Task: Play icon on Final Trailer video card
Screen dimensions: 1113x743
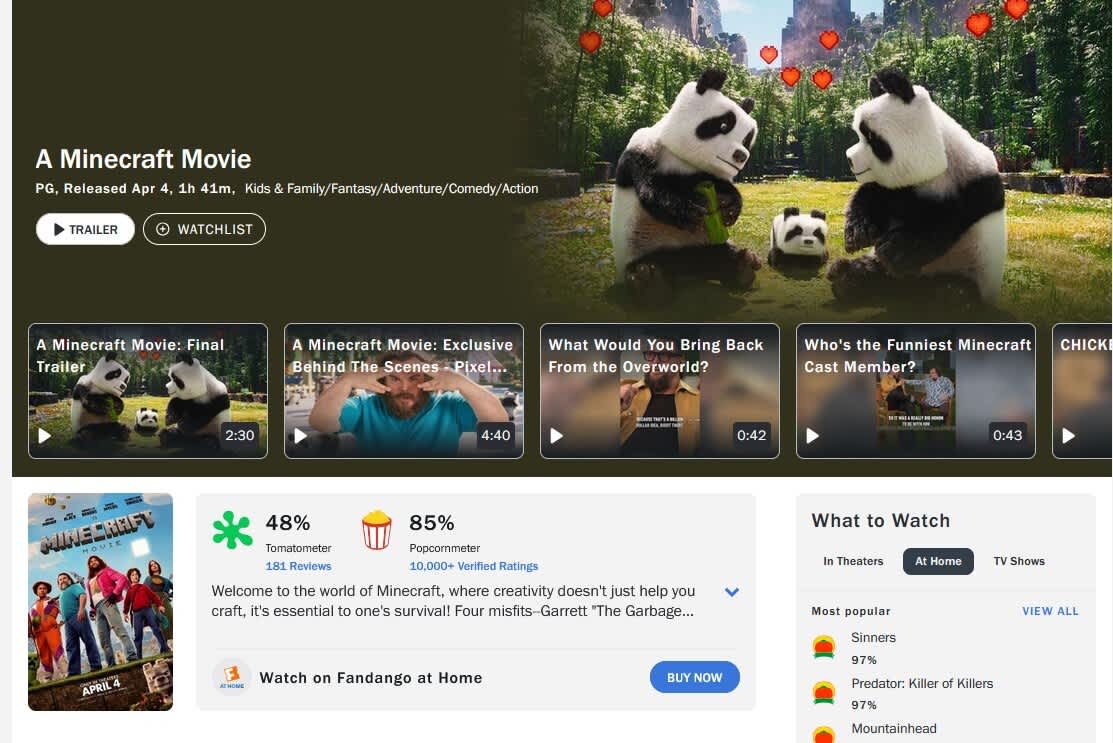Action: [x=45, y=436]
